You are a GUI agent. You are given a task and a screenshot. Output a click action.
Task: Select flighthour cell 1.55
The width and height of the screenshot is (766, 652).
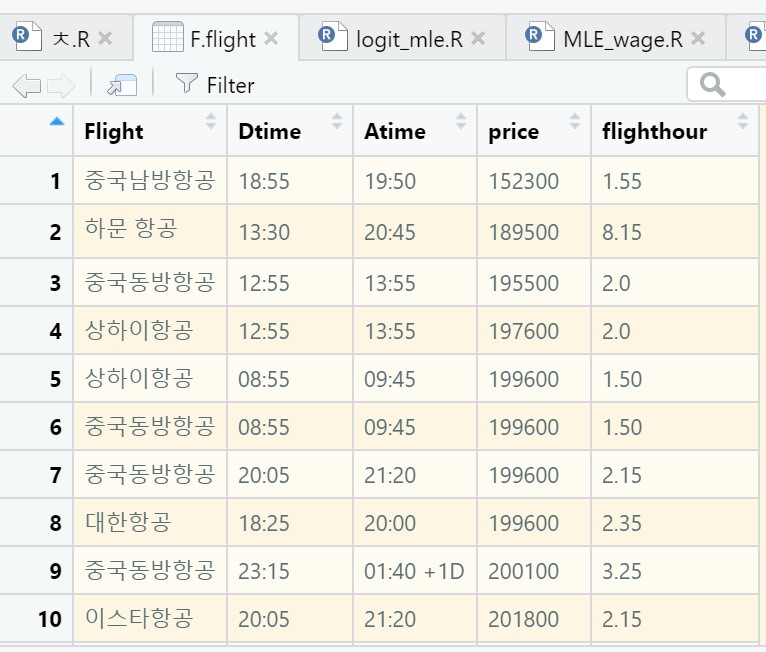click(675, 181)
